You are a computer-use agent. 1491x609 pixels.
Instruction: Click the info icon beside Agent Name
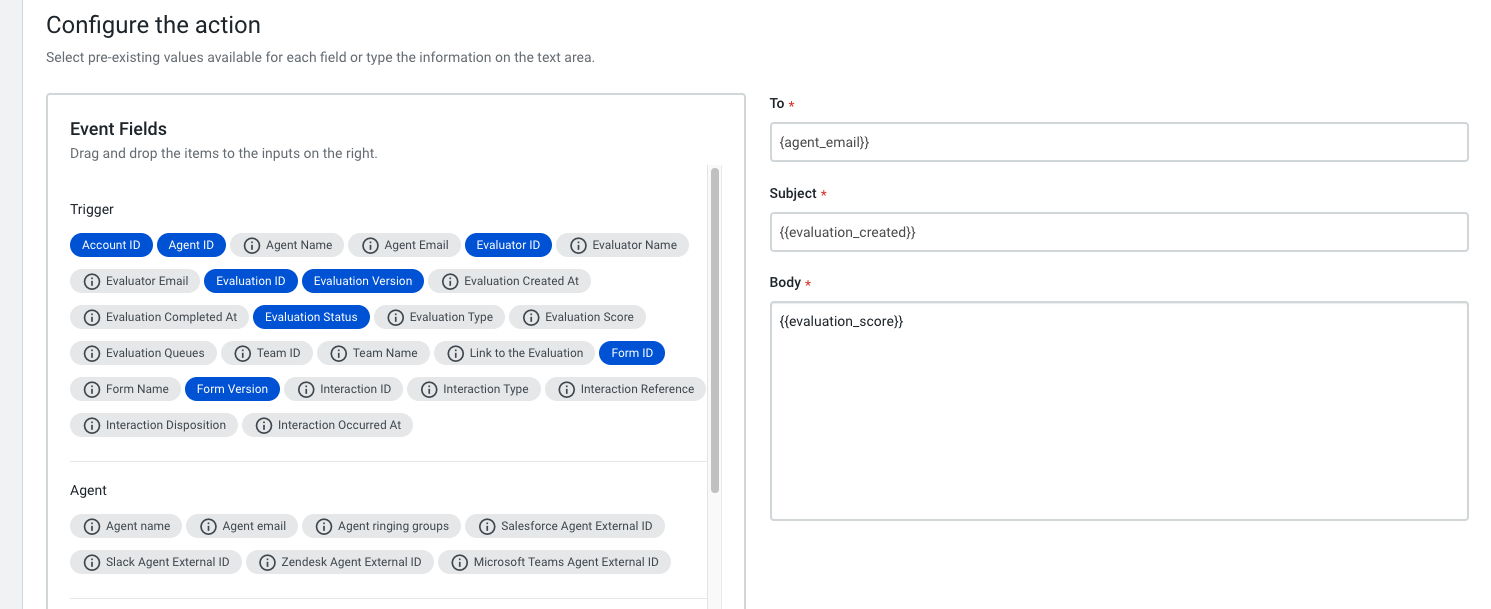252,245
